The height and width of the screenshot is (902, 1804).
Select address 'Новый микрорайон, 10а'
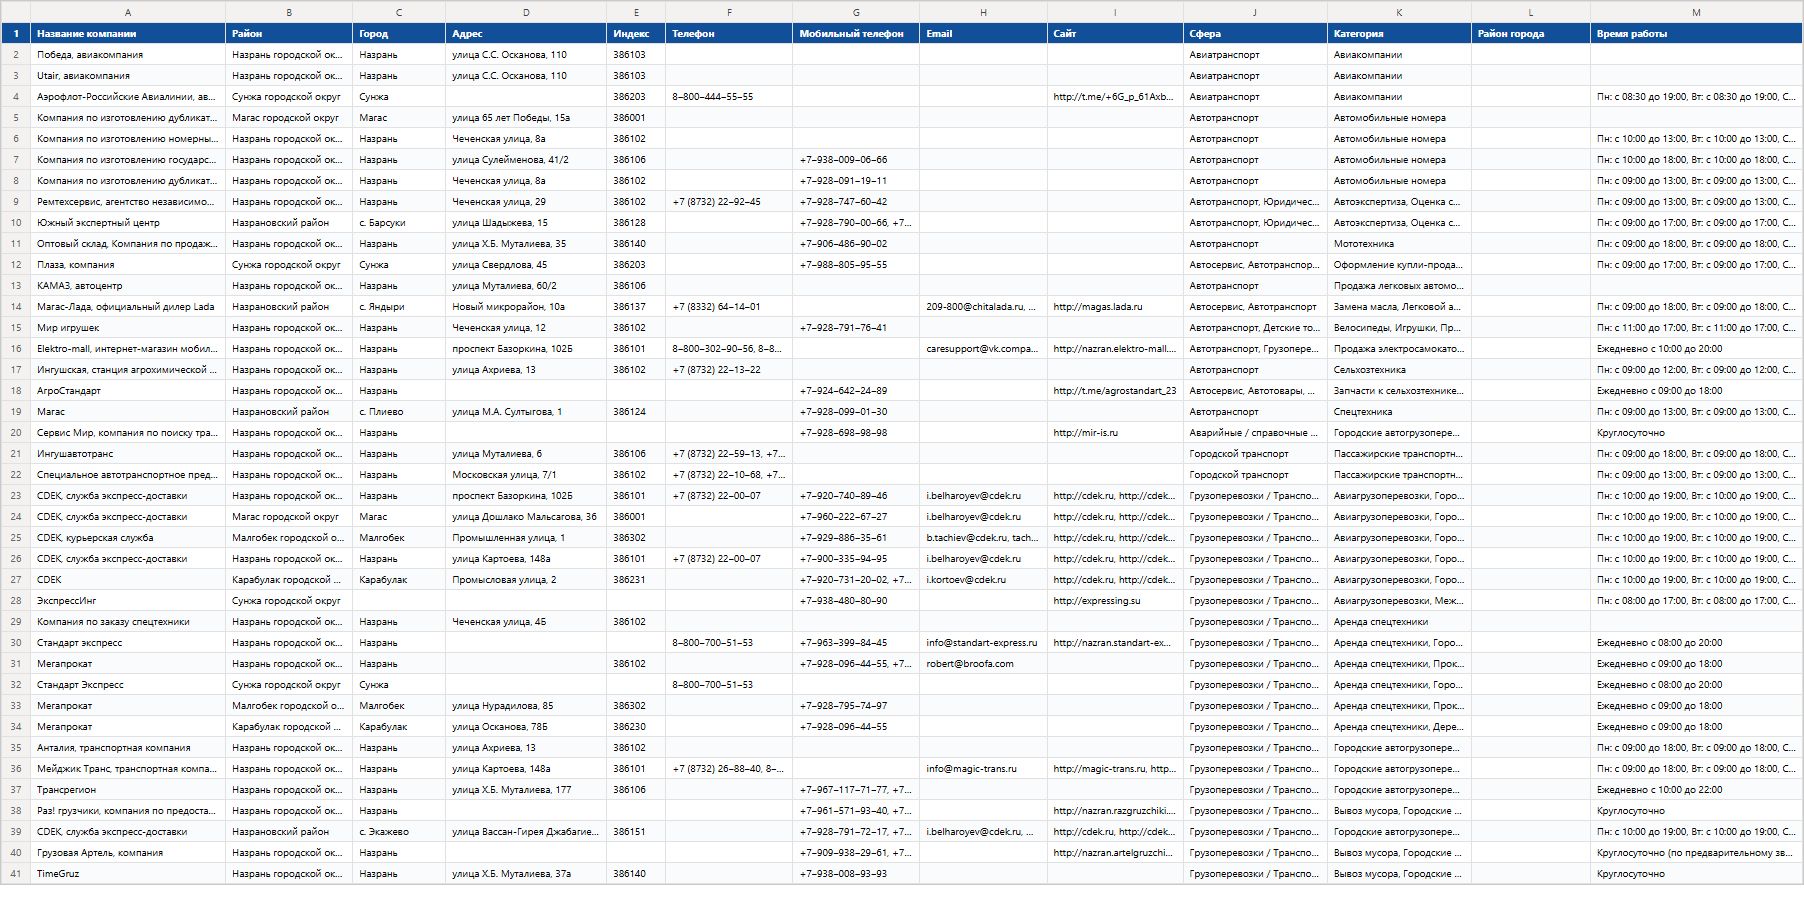(x=526, y=307)
